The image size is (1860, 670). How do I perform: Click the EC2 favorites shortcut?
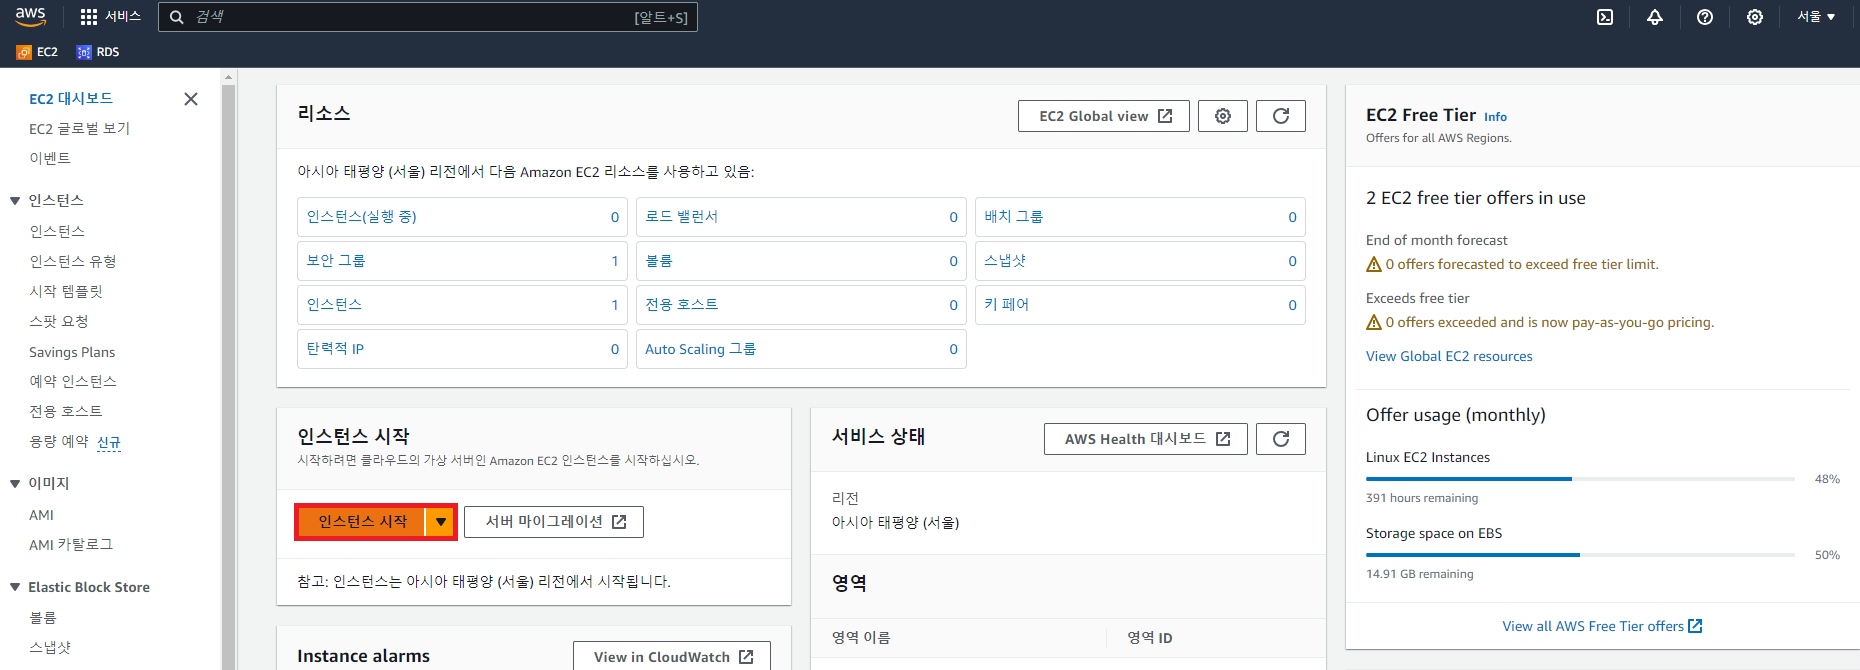(x=38, y=52)
